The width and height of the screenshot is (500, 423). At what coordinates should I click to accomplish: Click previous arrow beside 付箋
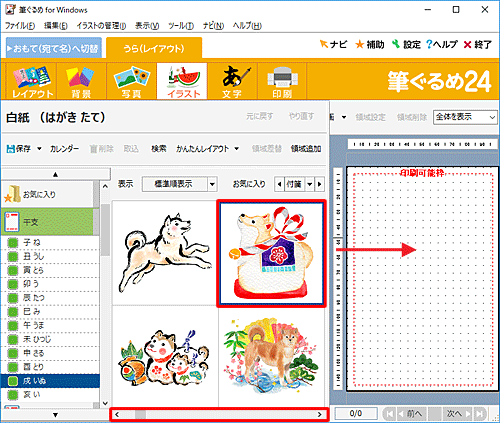click(x=280, y=184)
